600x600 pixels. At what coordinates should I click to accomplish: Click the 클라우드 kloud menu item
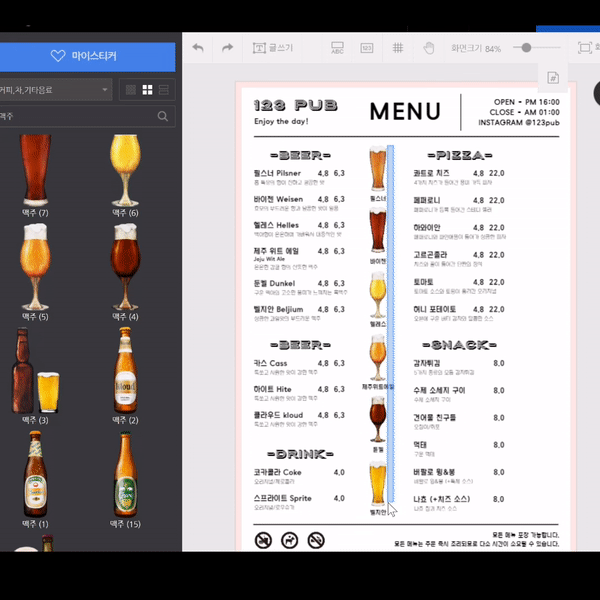278,416
